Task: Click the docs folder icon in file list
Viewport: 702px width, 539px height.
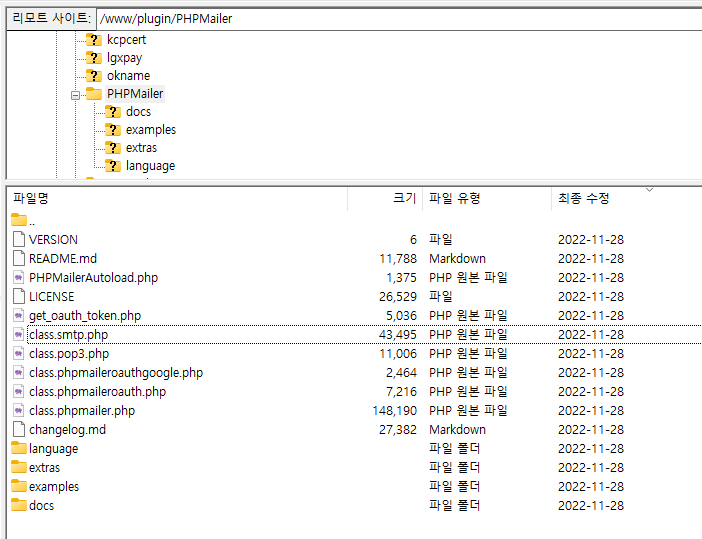Action: 19,505
